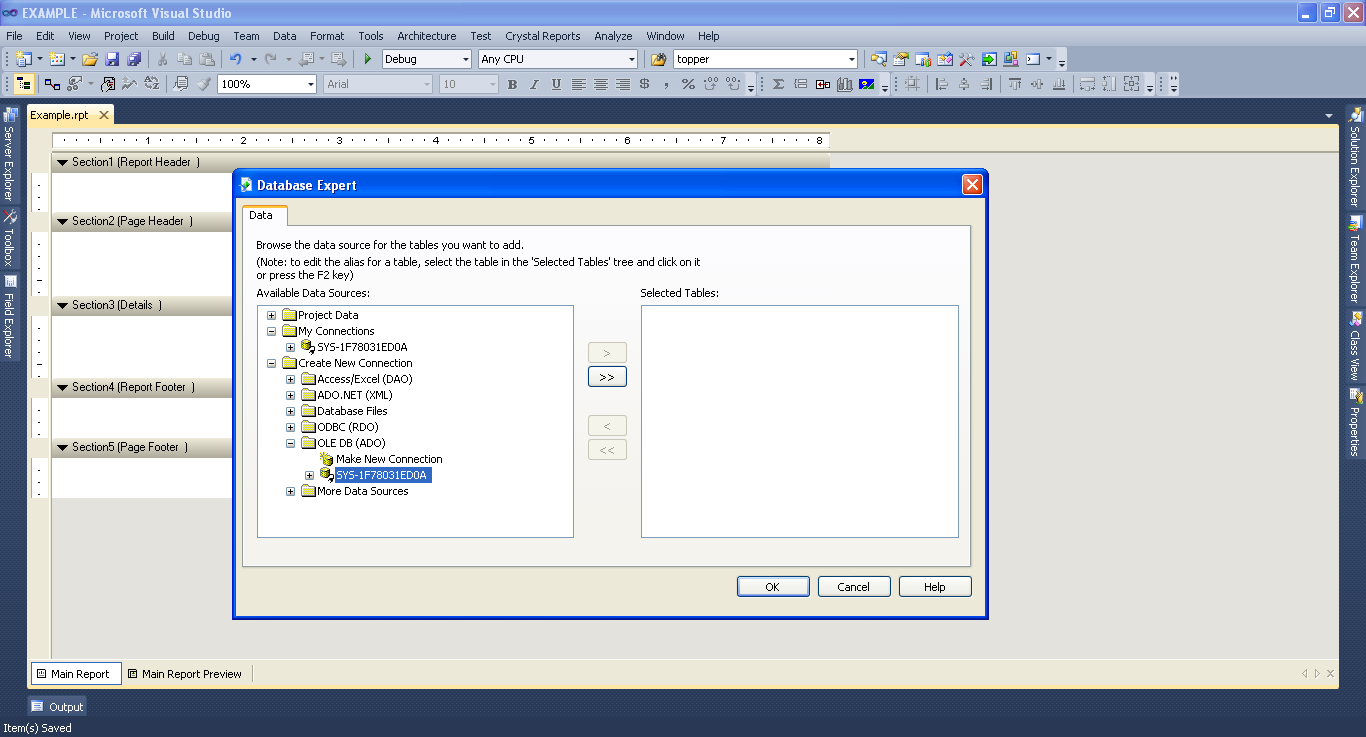The image size is (1366, 737).
Task: Select the Insert Summary tool
Action: pos(778,85)
